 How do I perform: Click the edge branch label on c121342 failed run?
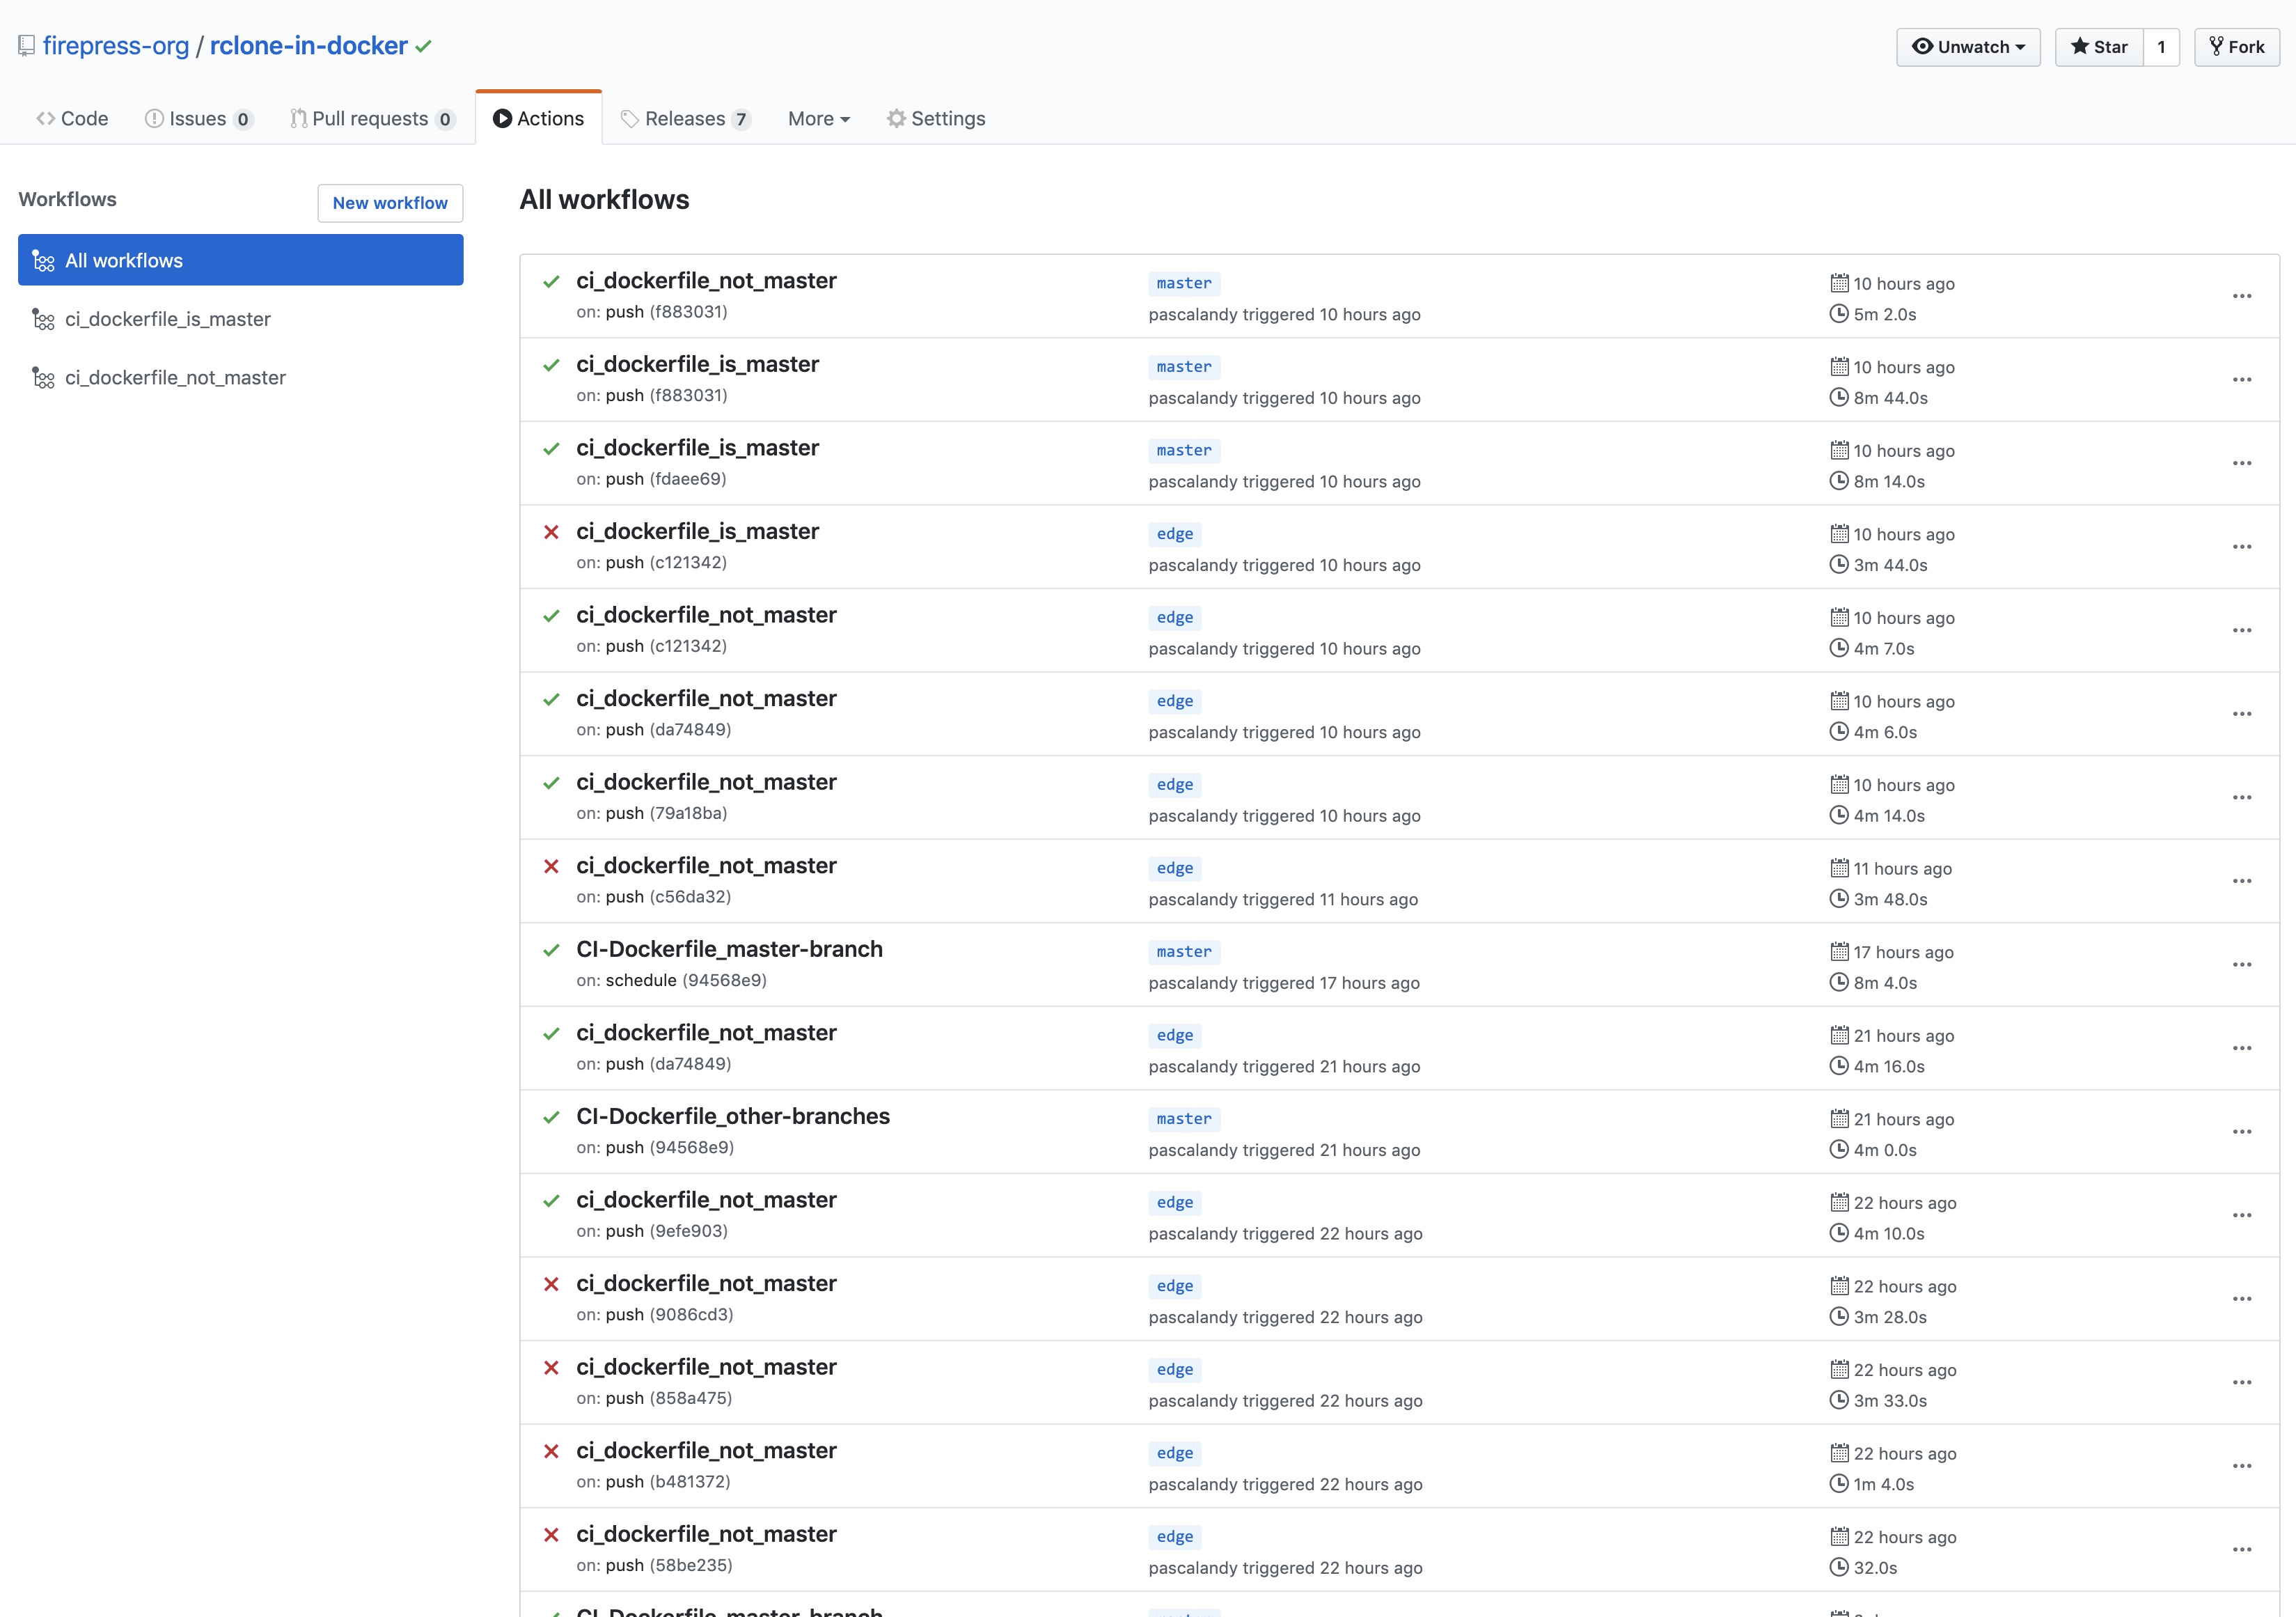pyautogui.click(x=1175, y=534)
